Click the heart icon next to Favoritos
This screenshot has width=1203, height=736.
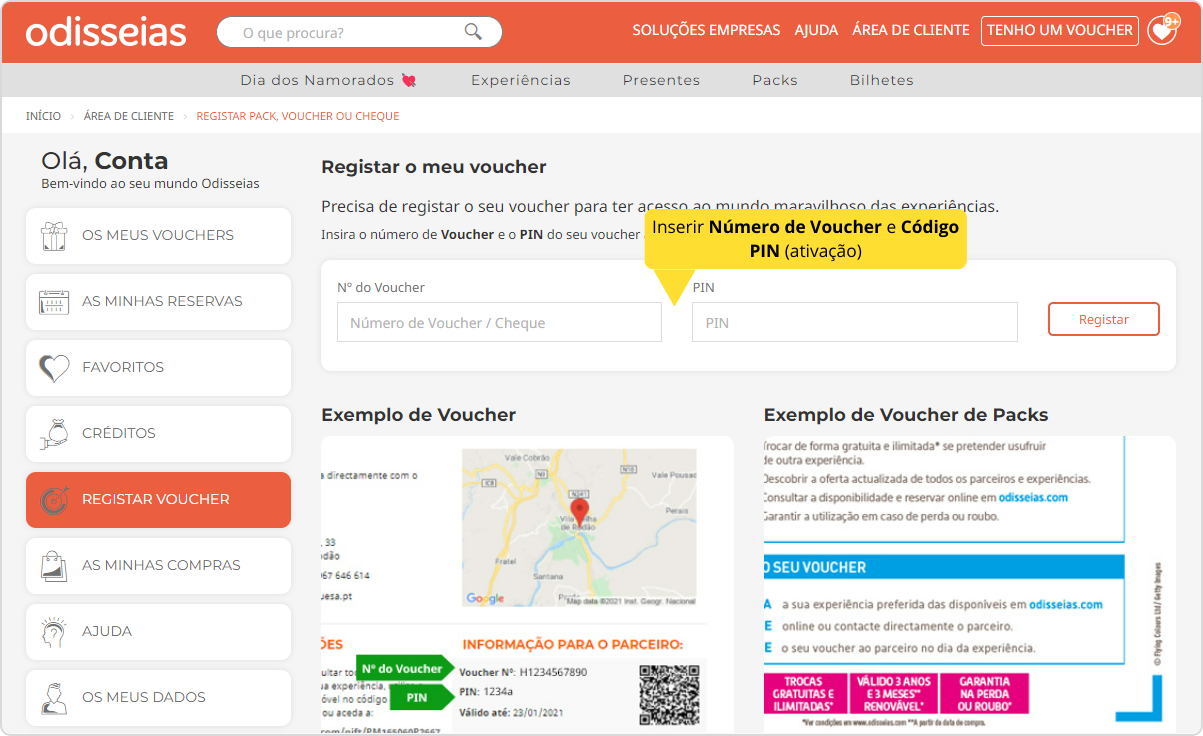pyautogui.click(x=53, y=367)
